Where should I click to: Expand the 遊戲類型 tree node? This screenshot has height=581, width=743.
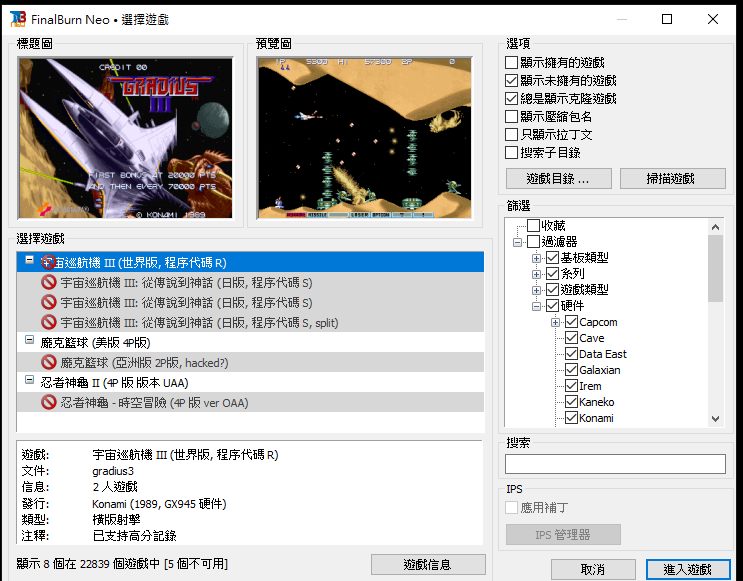coord(536,290)
